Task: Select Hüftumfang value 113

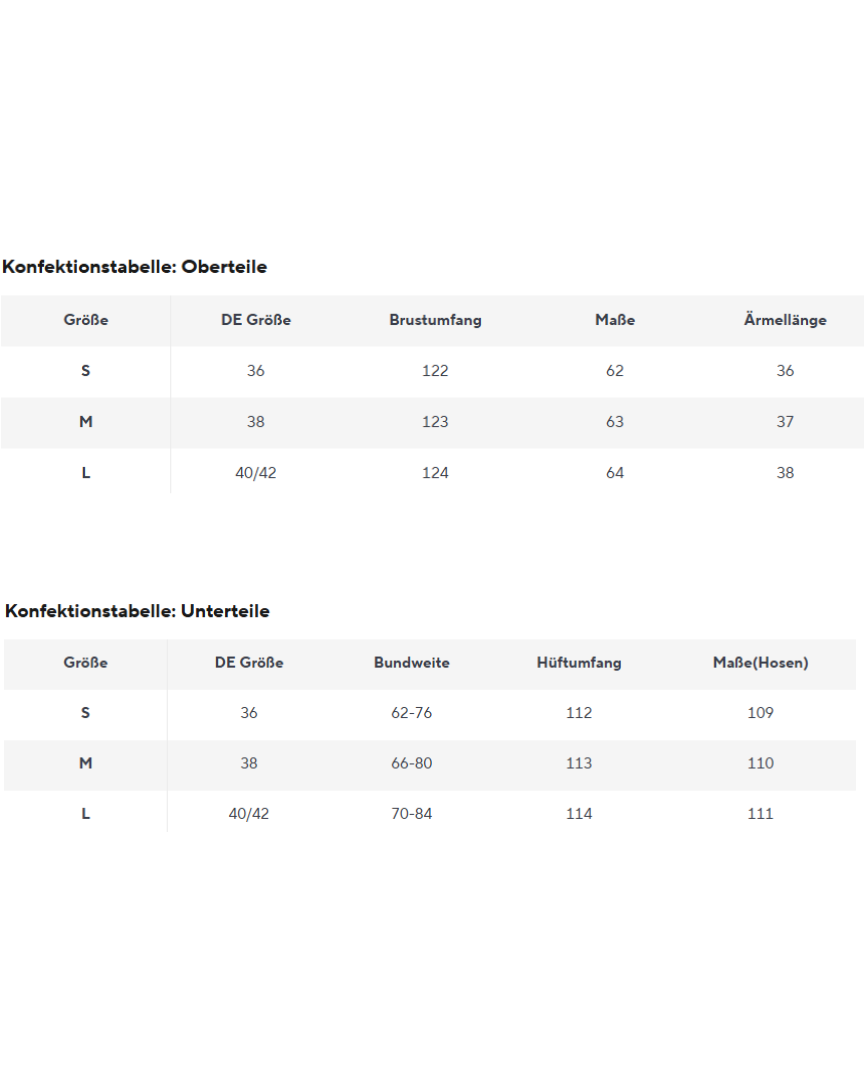Action: 579,763
